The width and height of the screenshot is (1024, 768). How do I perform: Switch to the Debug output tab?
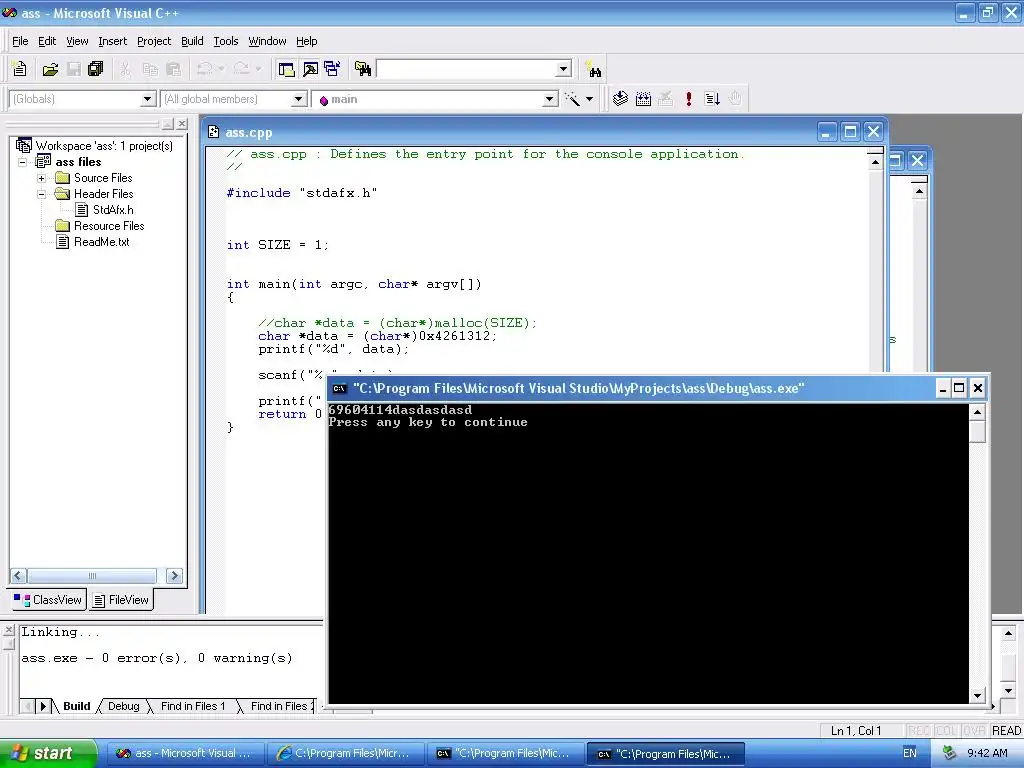[123, 706]
